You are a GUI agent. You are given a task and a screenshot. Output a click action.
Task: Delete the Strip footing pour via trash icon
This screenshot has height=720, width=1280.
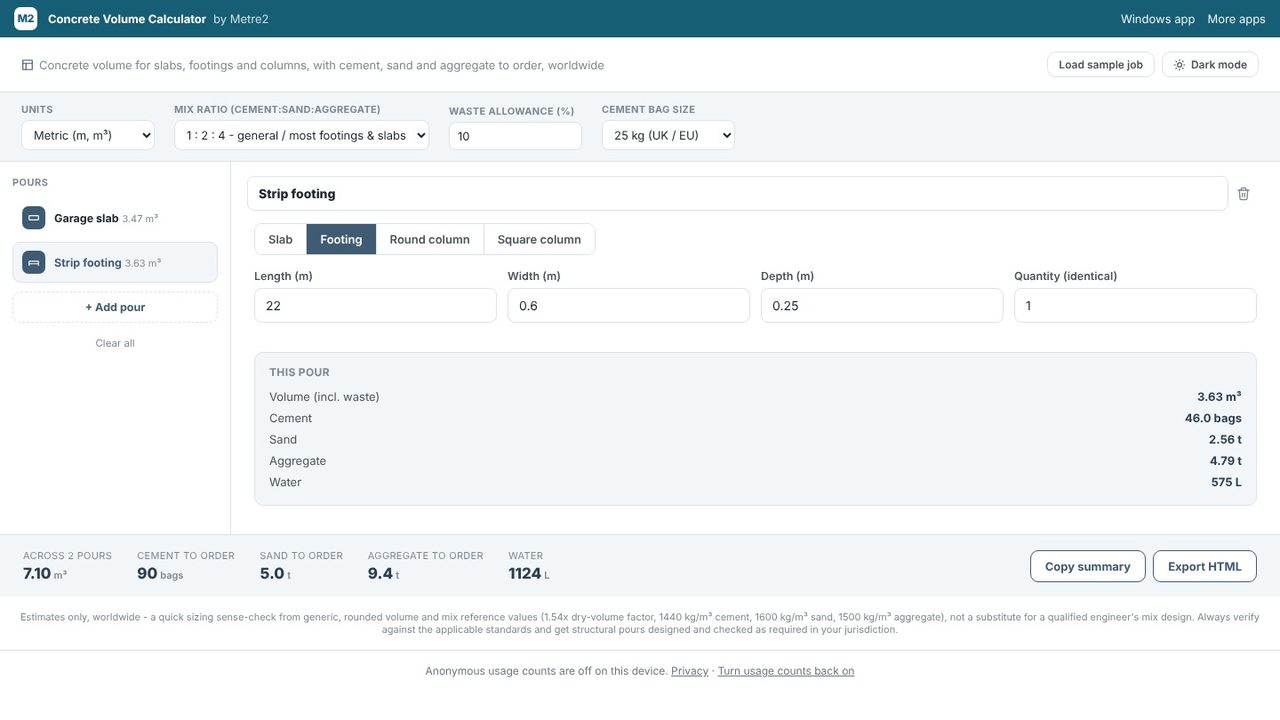(x=1243, y=194)
